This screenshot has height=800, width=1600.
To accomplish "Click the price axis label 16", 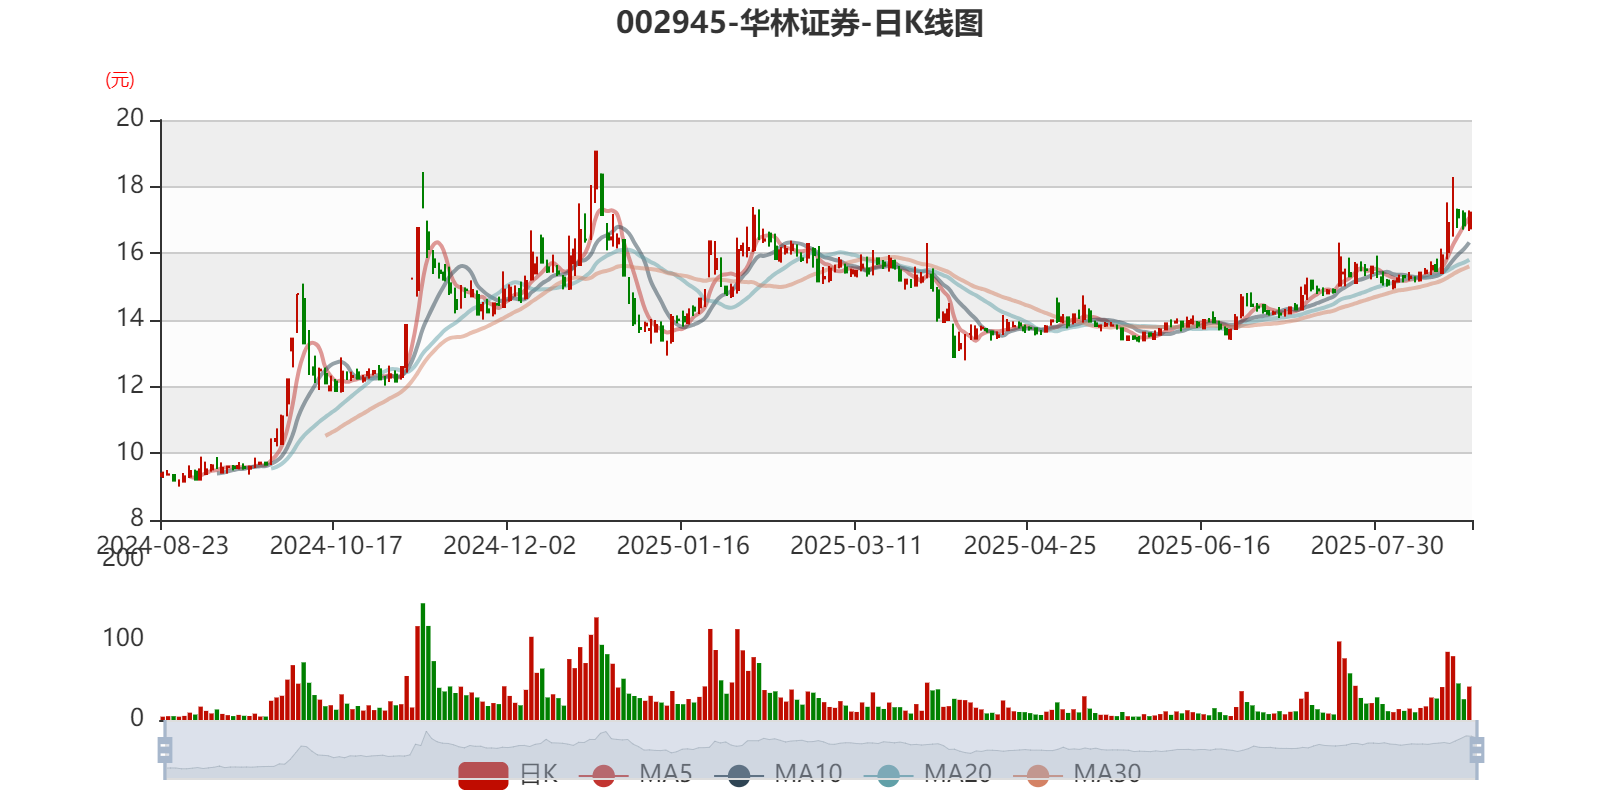I will 130,252.
